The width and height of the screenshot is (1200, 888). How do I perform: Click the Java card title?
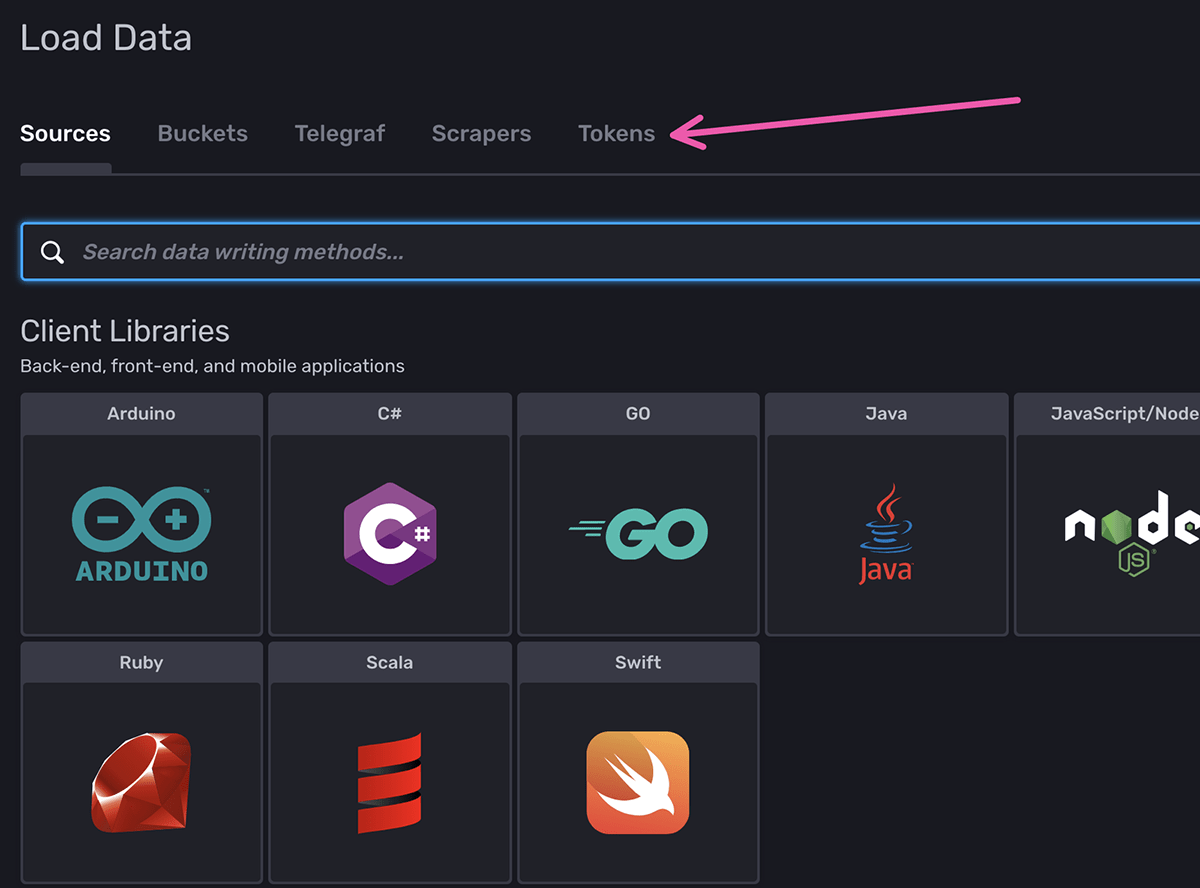[x=886, y=414]
